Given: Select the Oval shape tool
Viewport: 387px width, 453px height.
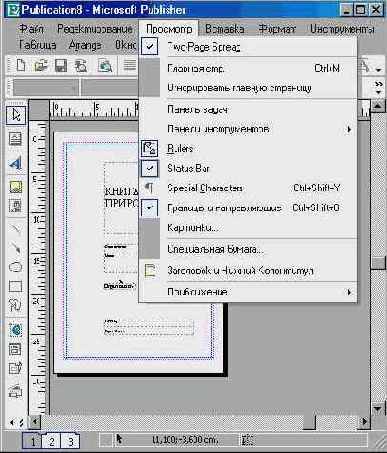Looking at the screenshot, I should (x=16, y=267).
